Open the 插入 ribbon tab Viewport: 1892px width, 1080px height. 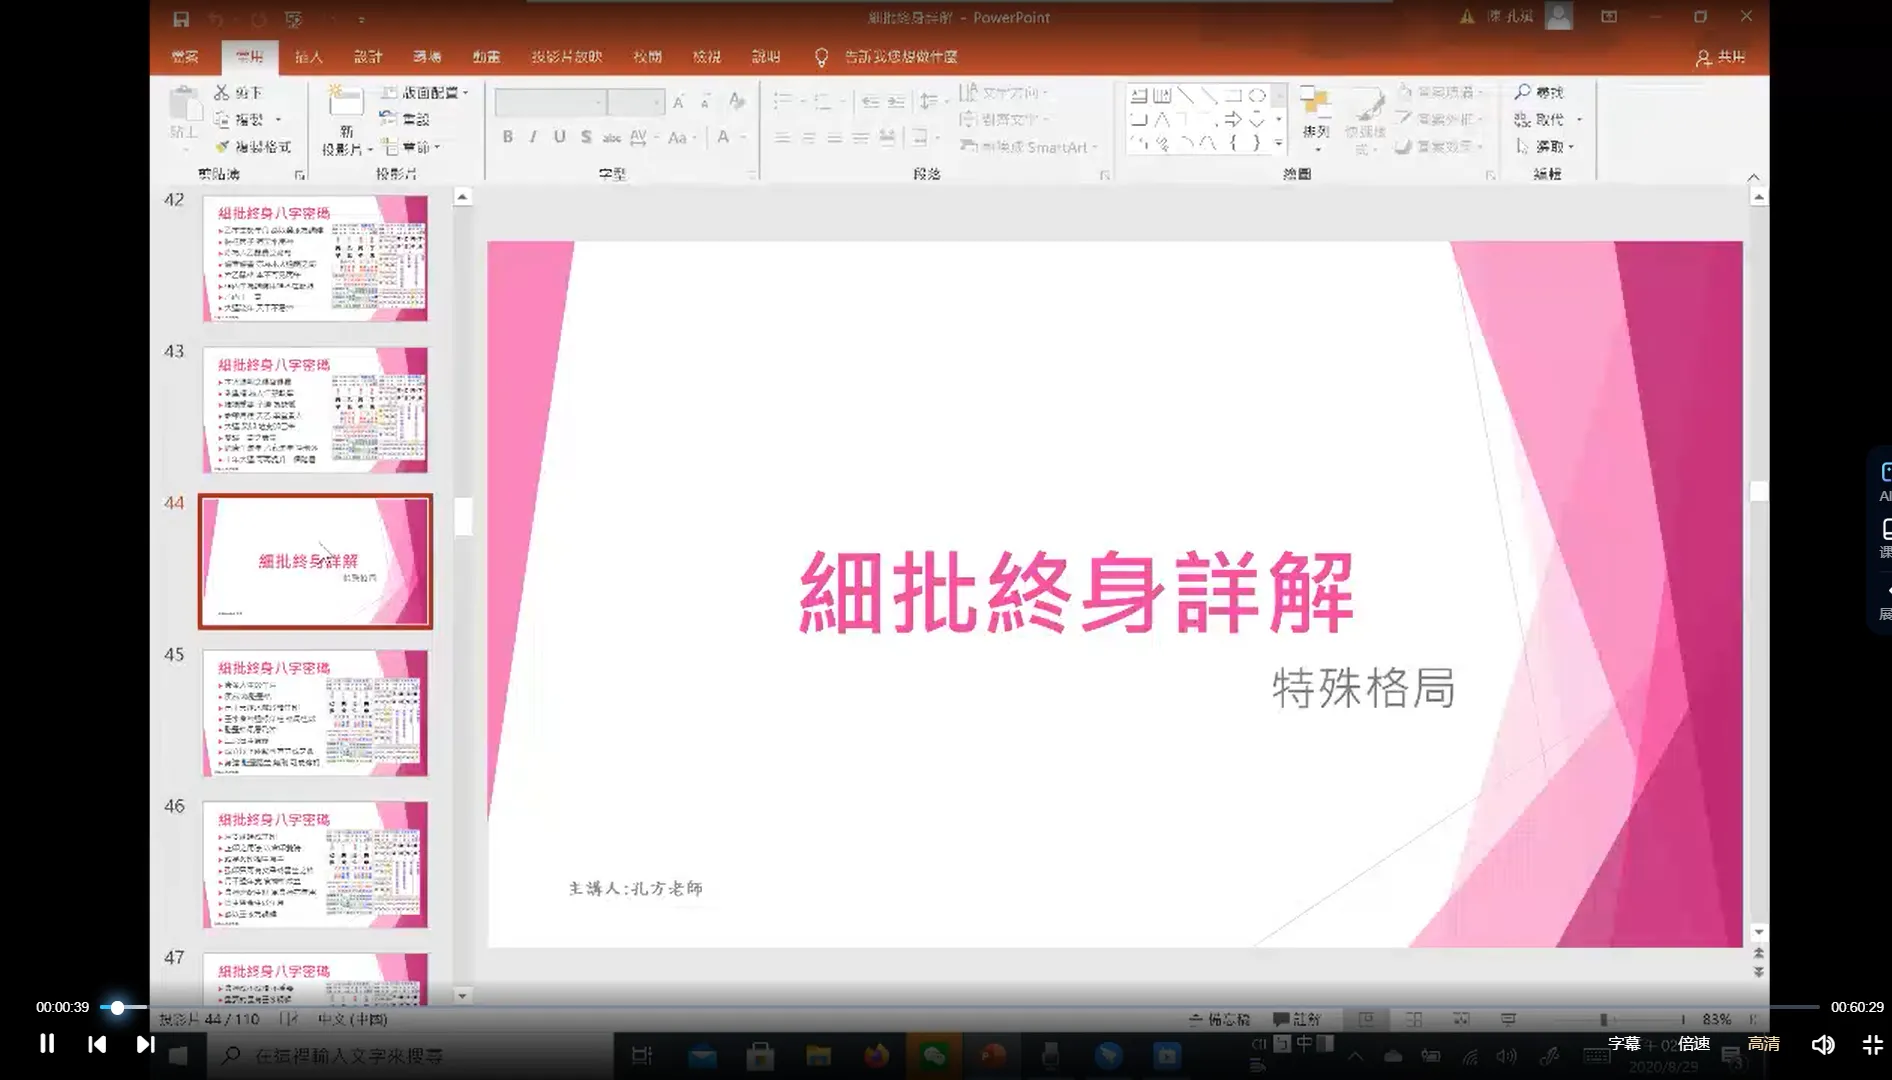click(x=309, y=57)
